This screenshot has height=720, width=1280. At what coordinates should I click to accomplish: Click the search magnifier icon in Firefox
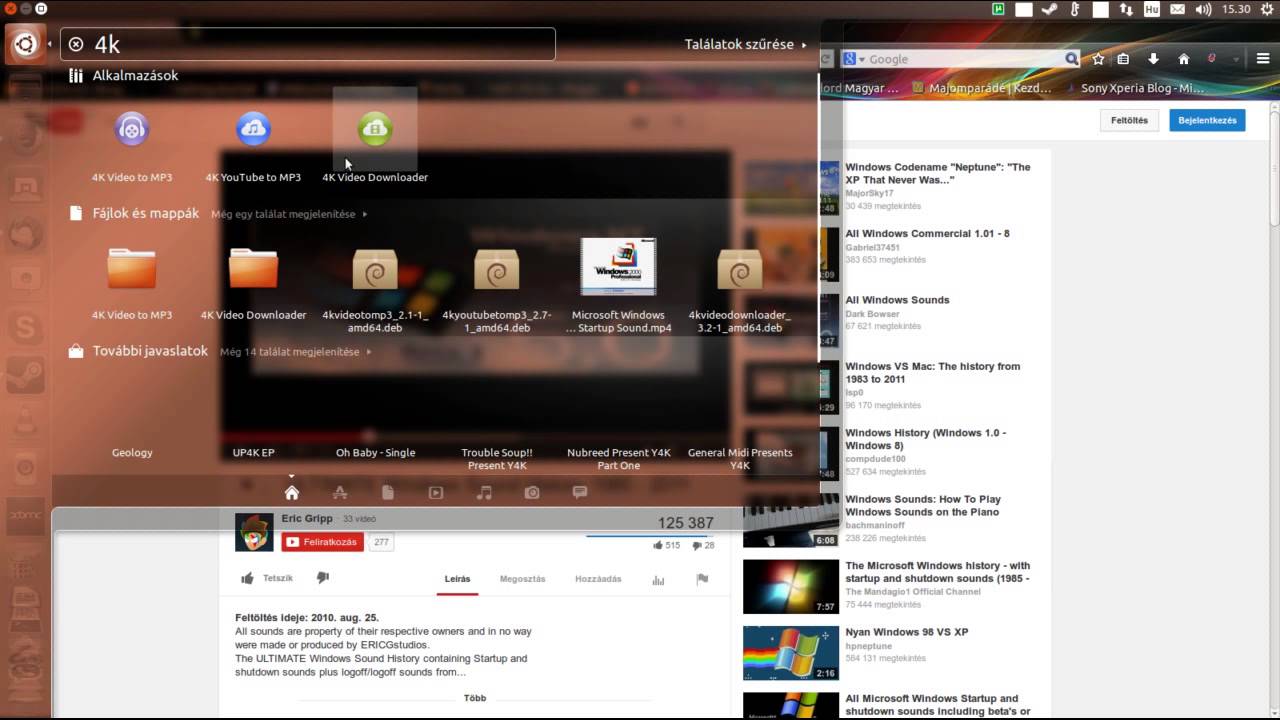pos(1072,59)
